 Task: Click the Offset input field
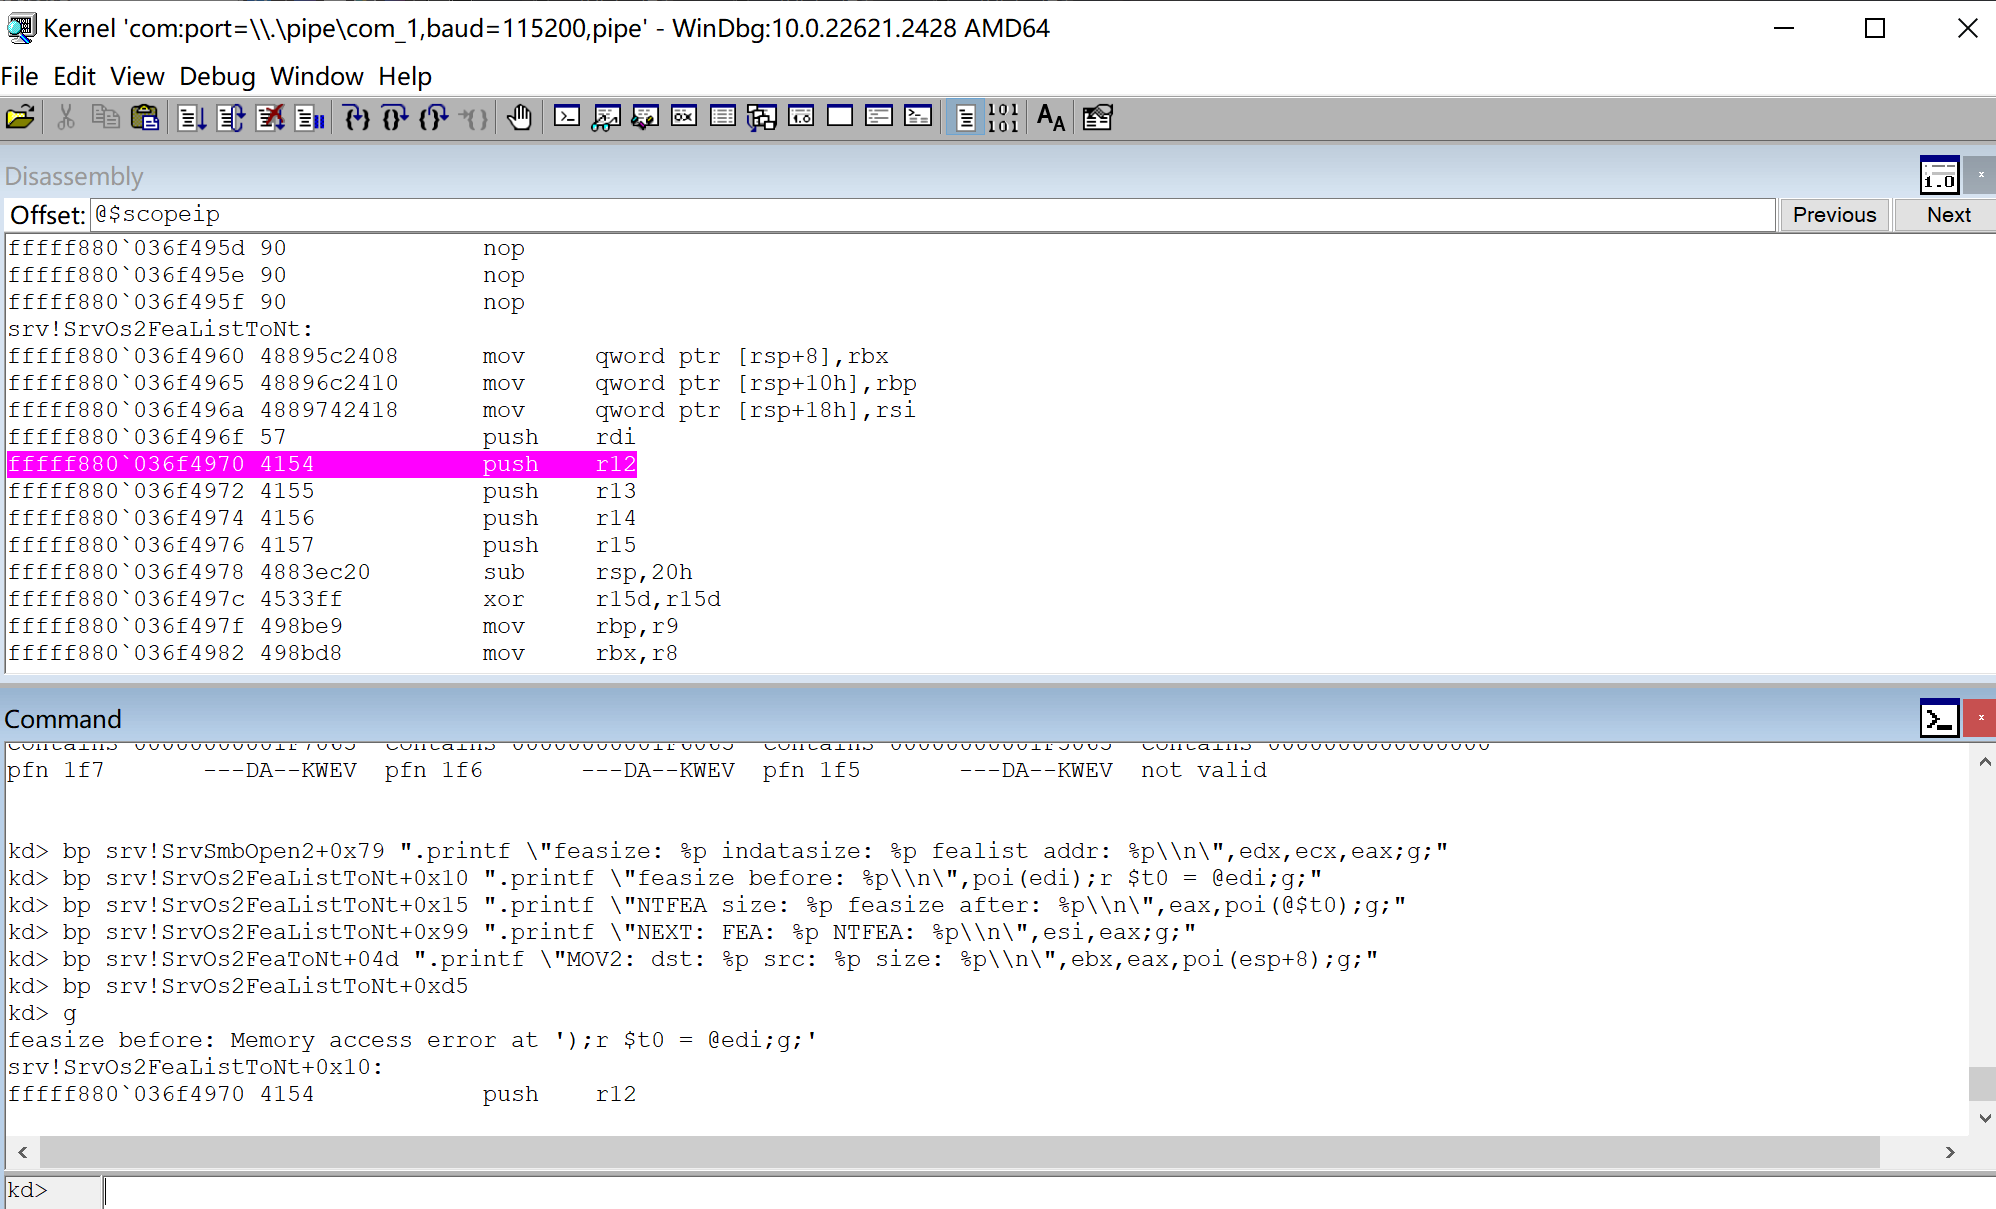tap(930, 215)
